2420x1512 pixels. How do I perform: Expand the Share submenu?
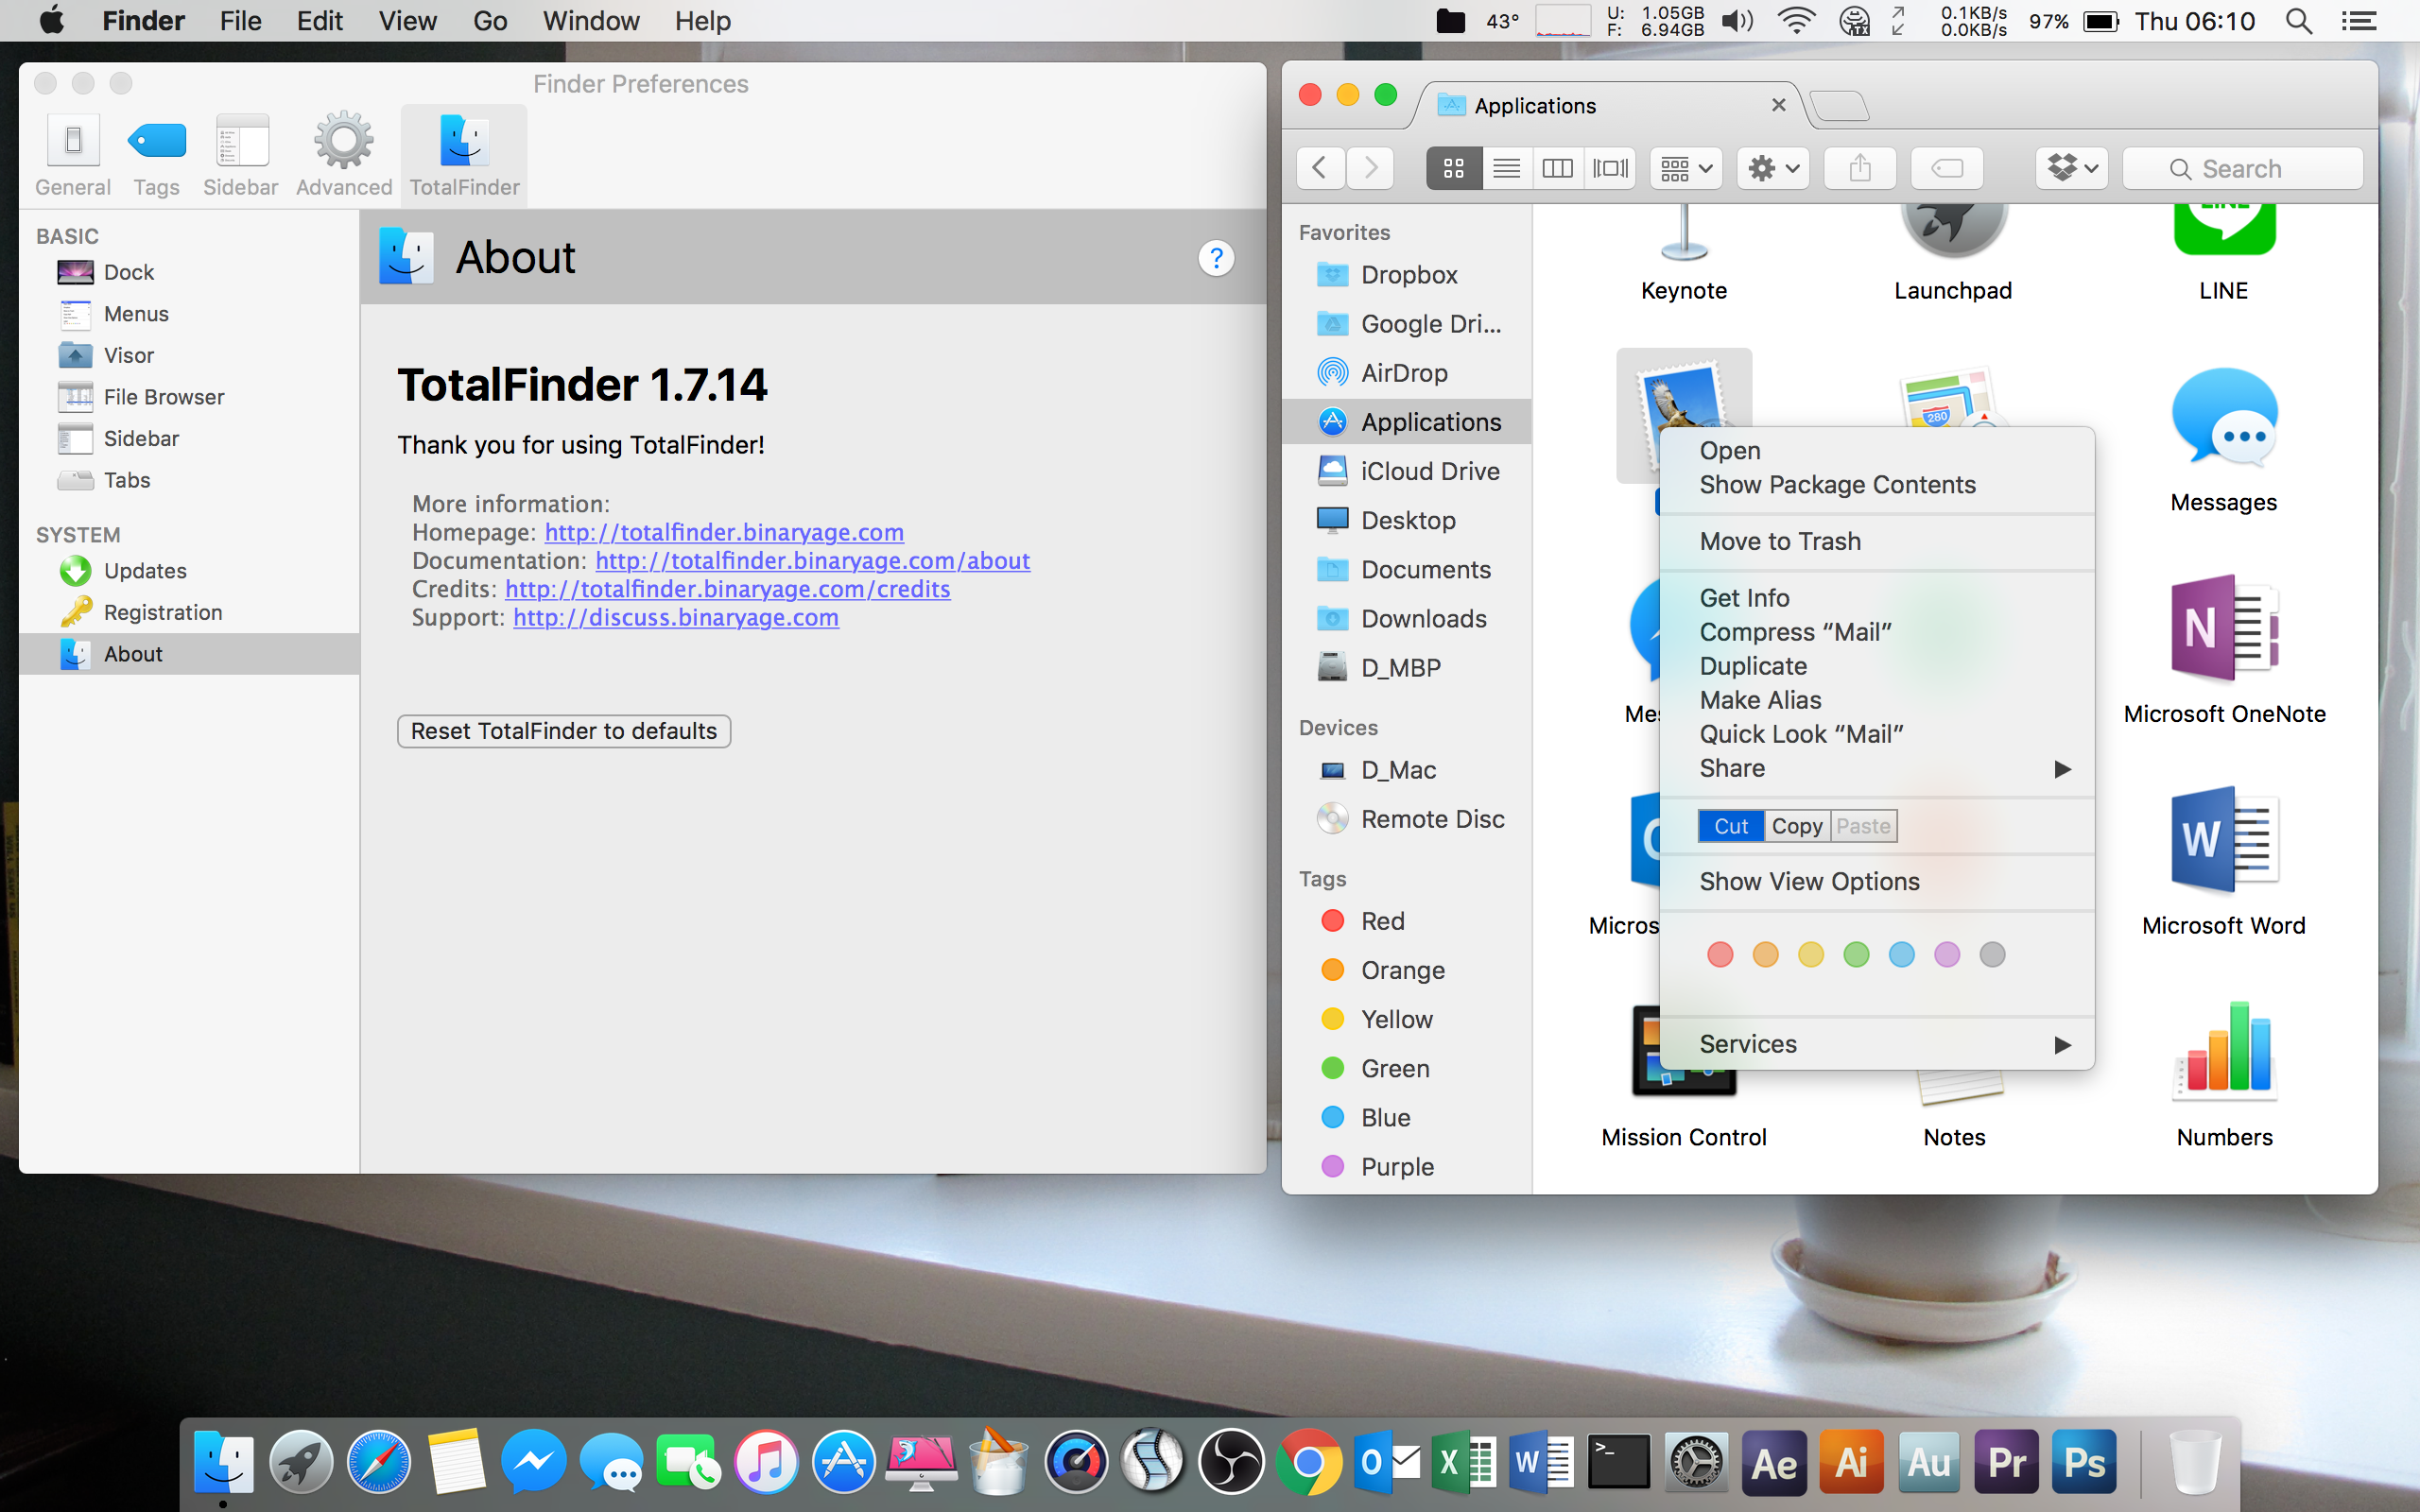coord(1877,768)
